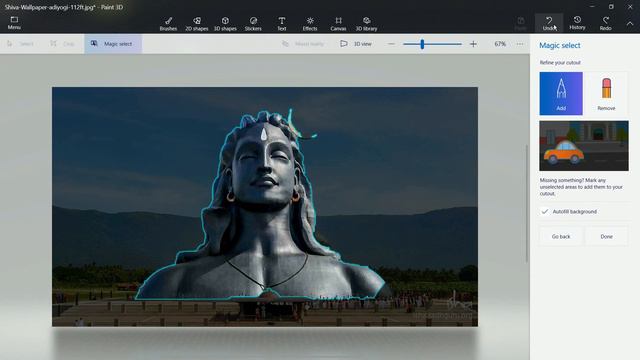Activate Magic select tool
This screenshot has width=640, height=360.
pos(113,44)
